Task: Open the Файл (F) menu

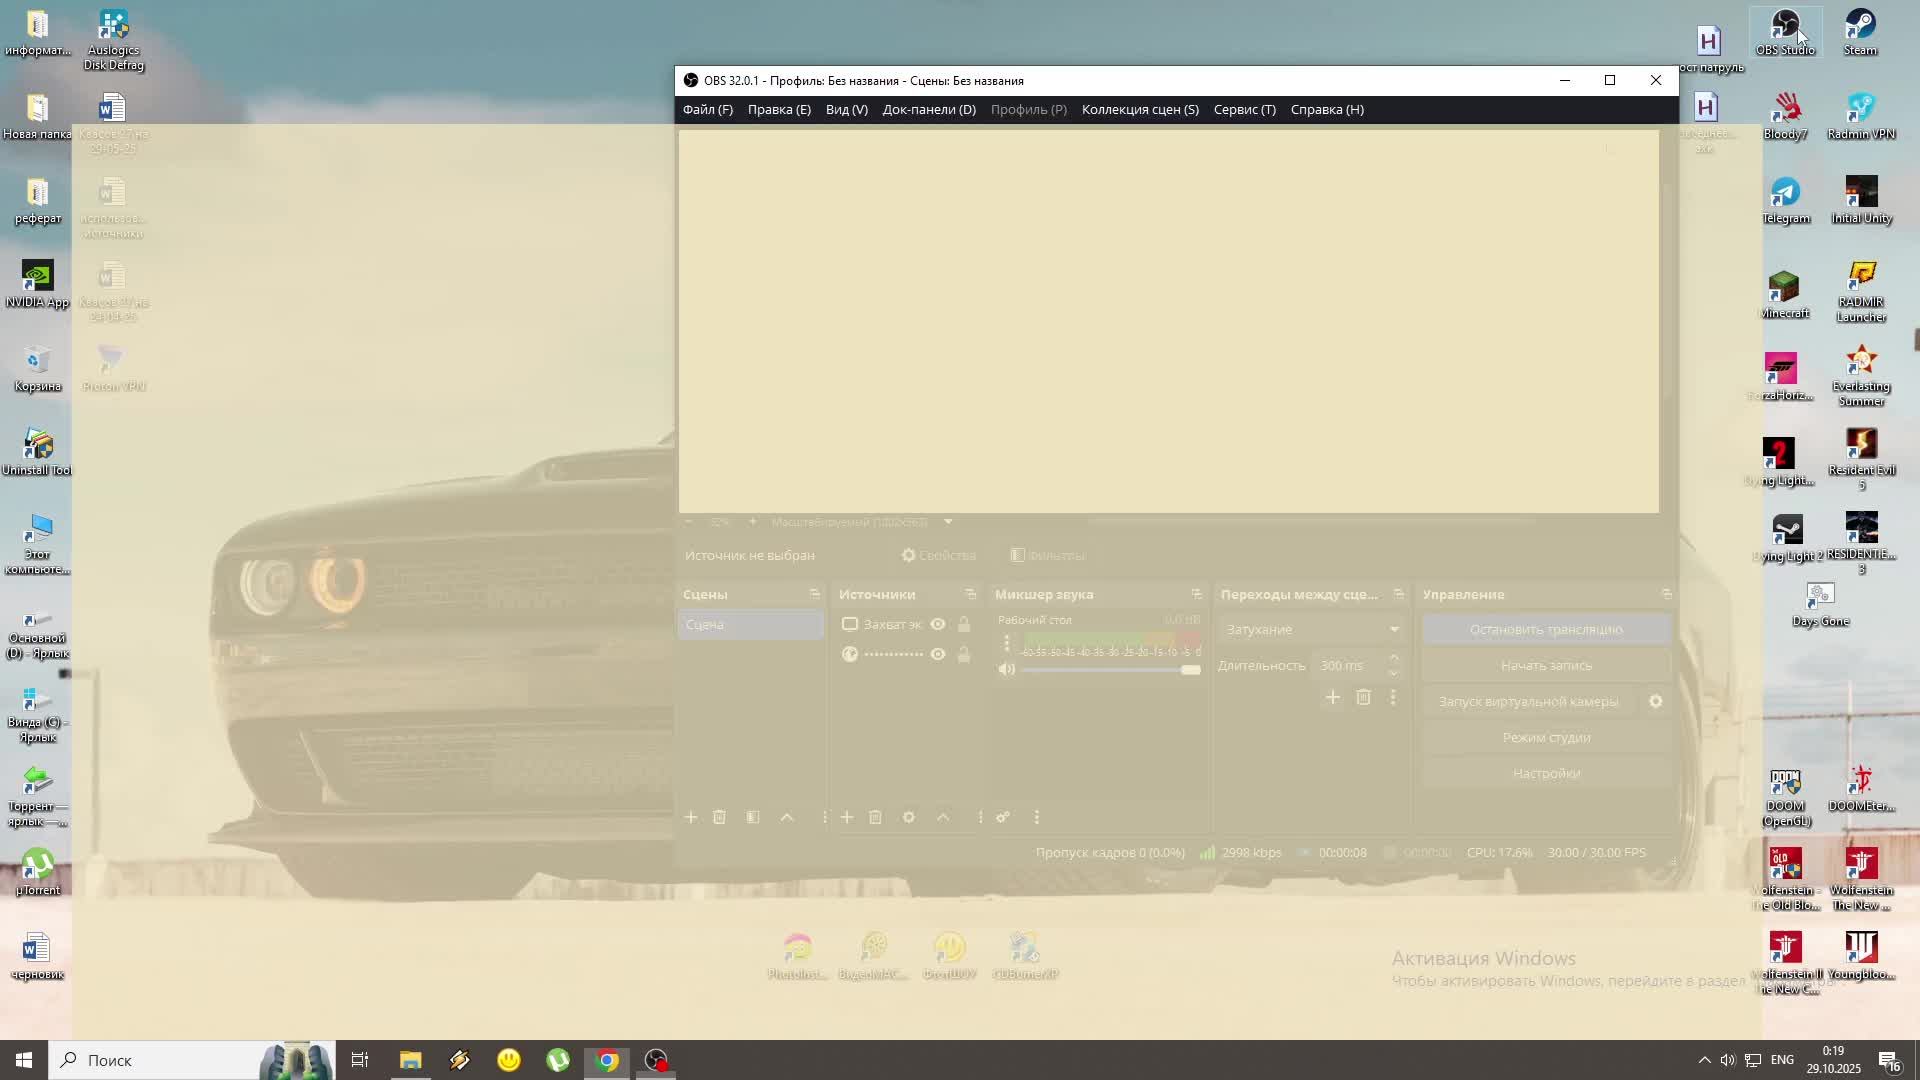Action: point(707,110)
